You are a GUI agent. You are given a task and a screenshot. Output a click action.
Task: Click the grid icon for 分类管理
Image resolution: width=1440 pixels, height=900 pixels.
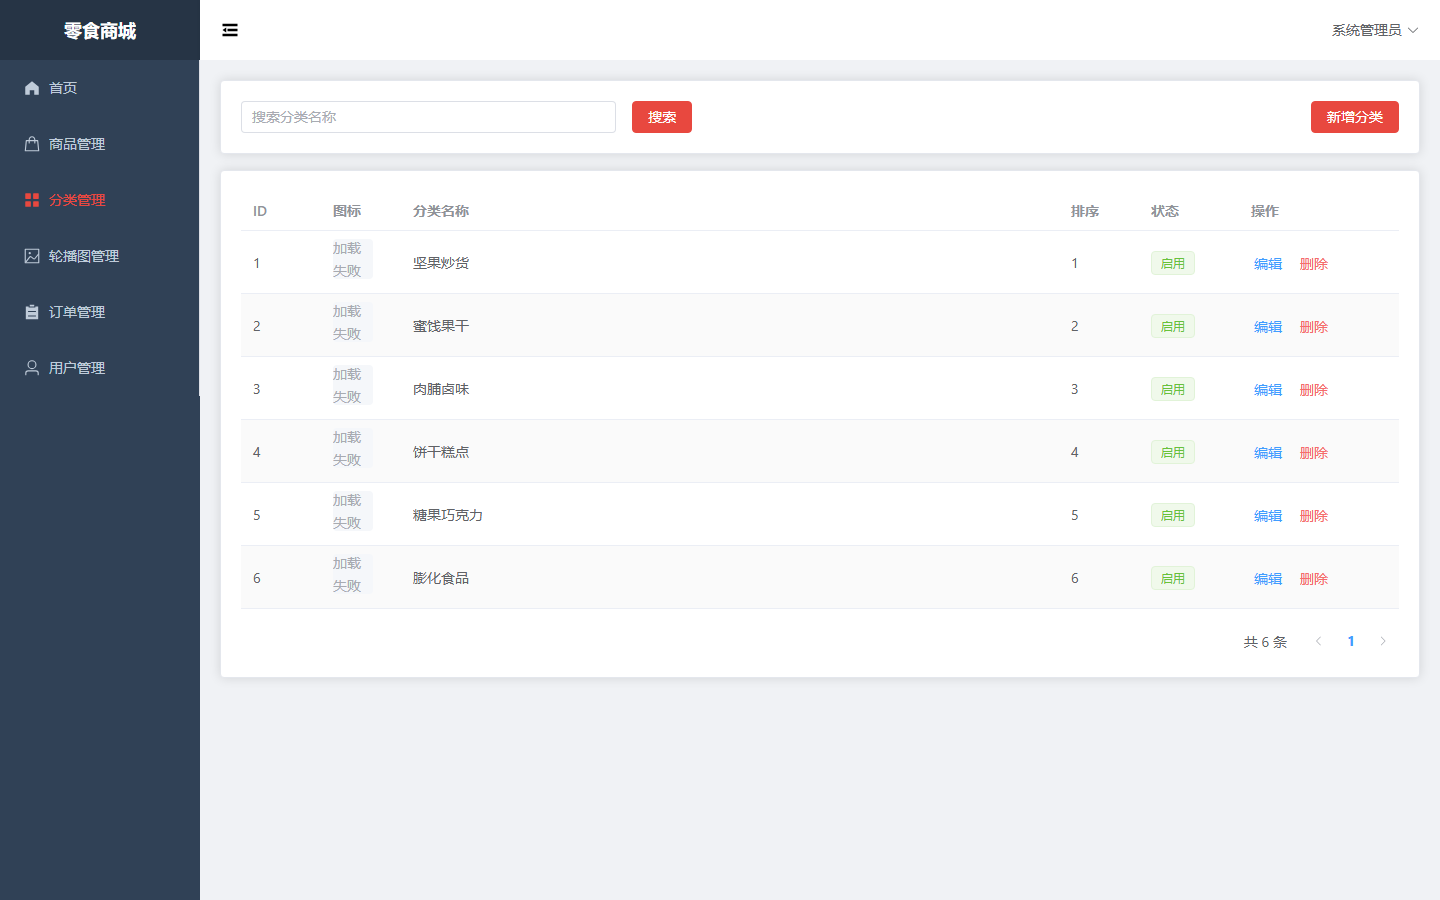point(32,200)
